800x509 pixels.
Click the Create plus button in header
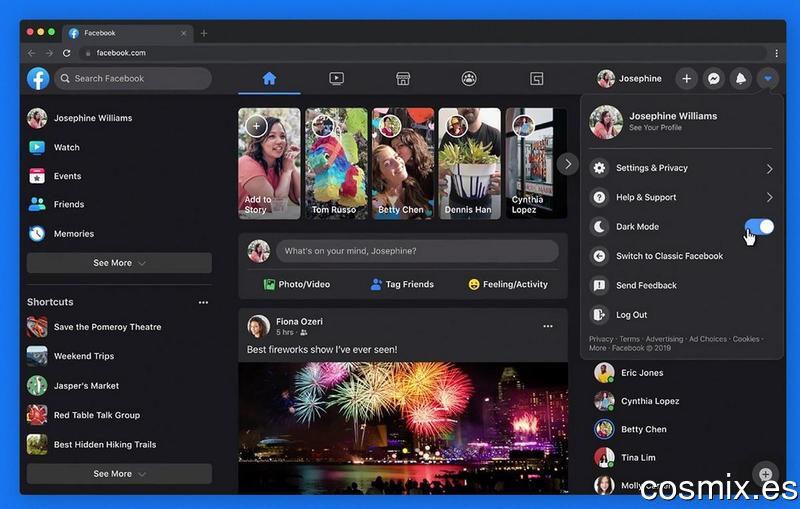click(x=687, y=79)
